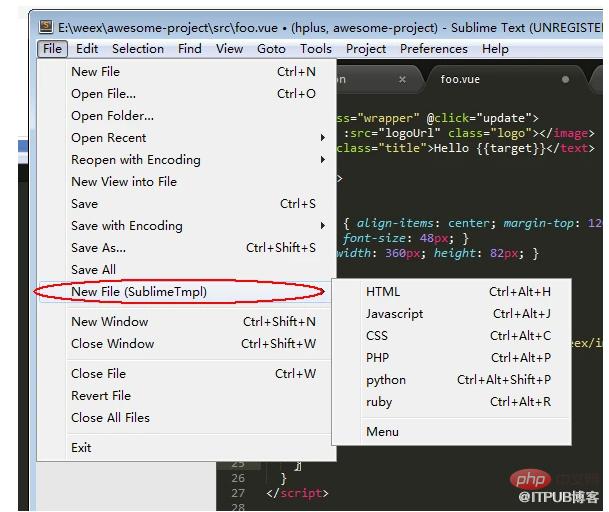Expand the Open Recent submenu
The image size is (609, 512).
tap(187, 138)
